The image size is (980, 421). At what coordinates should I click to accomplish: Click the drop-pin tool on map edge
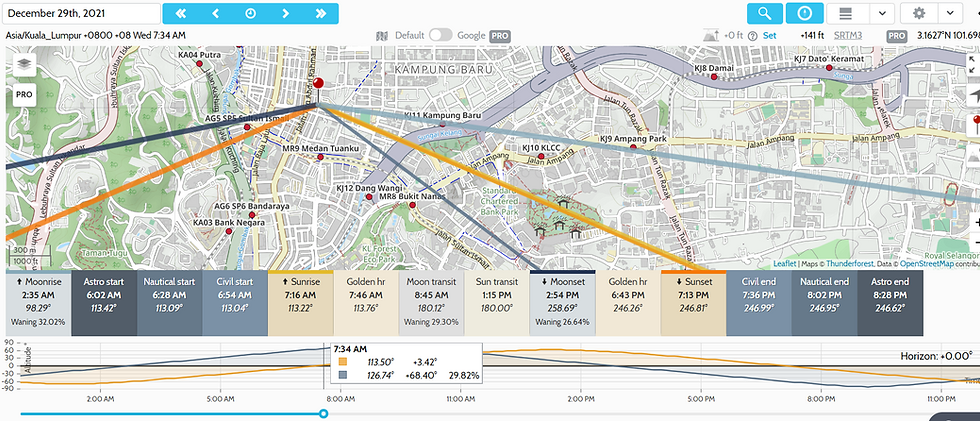tap(974, 126)
